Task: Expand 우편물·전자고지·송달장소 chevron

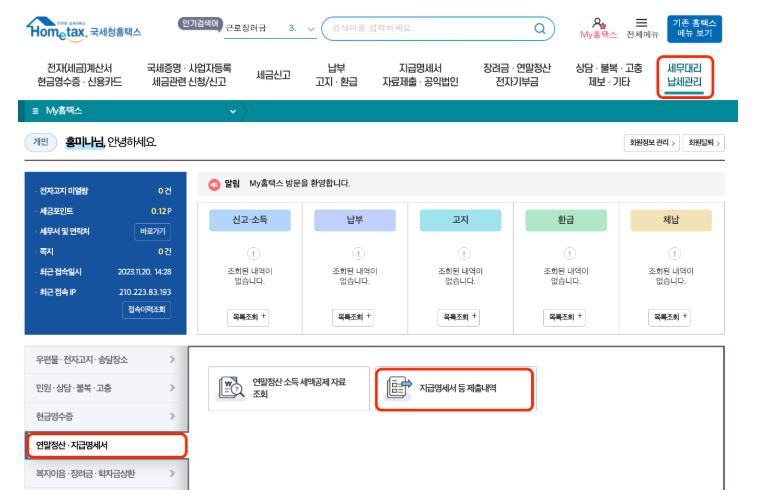Action: [172, 359]
